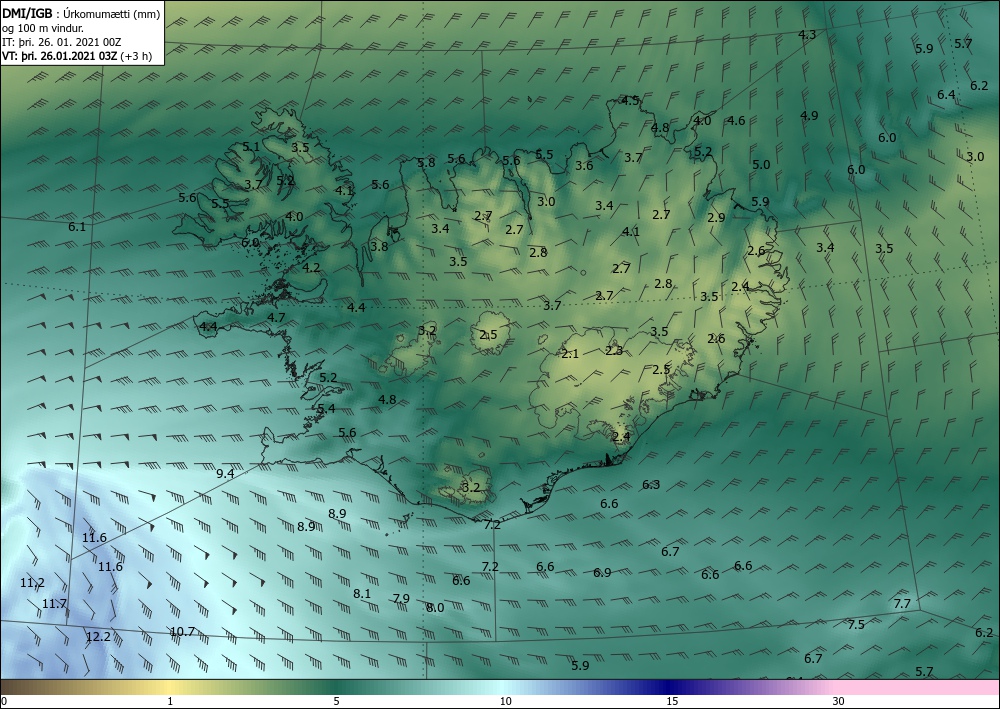Click the 6.9 value on the map

(602, 573)
